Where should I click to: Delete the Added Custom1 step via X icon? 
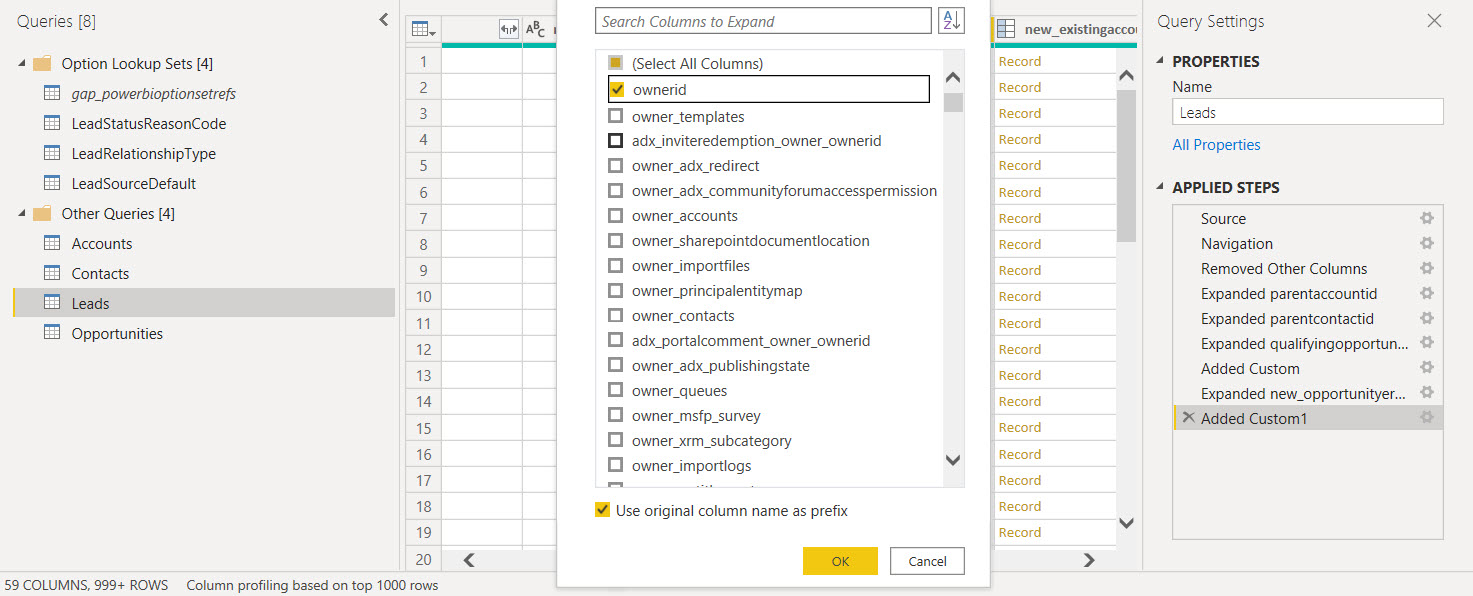click(x=1188, y=417)
